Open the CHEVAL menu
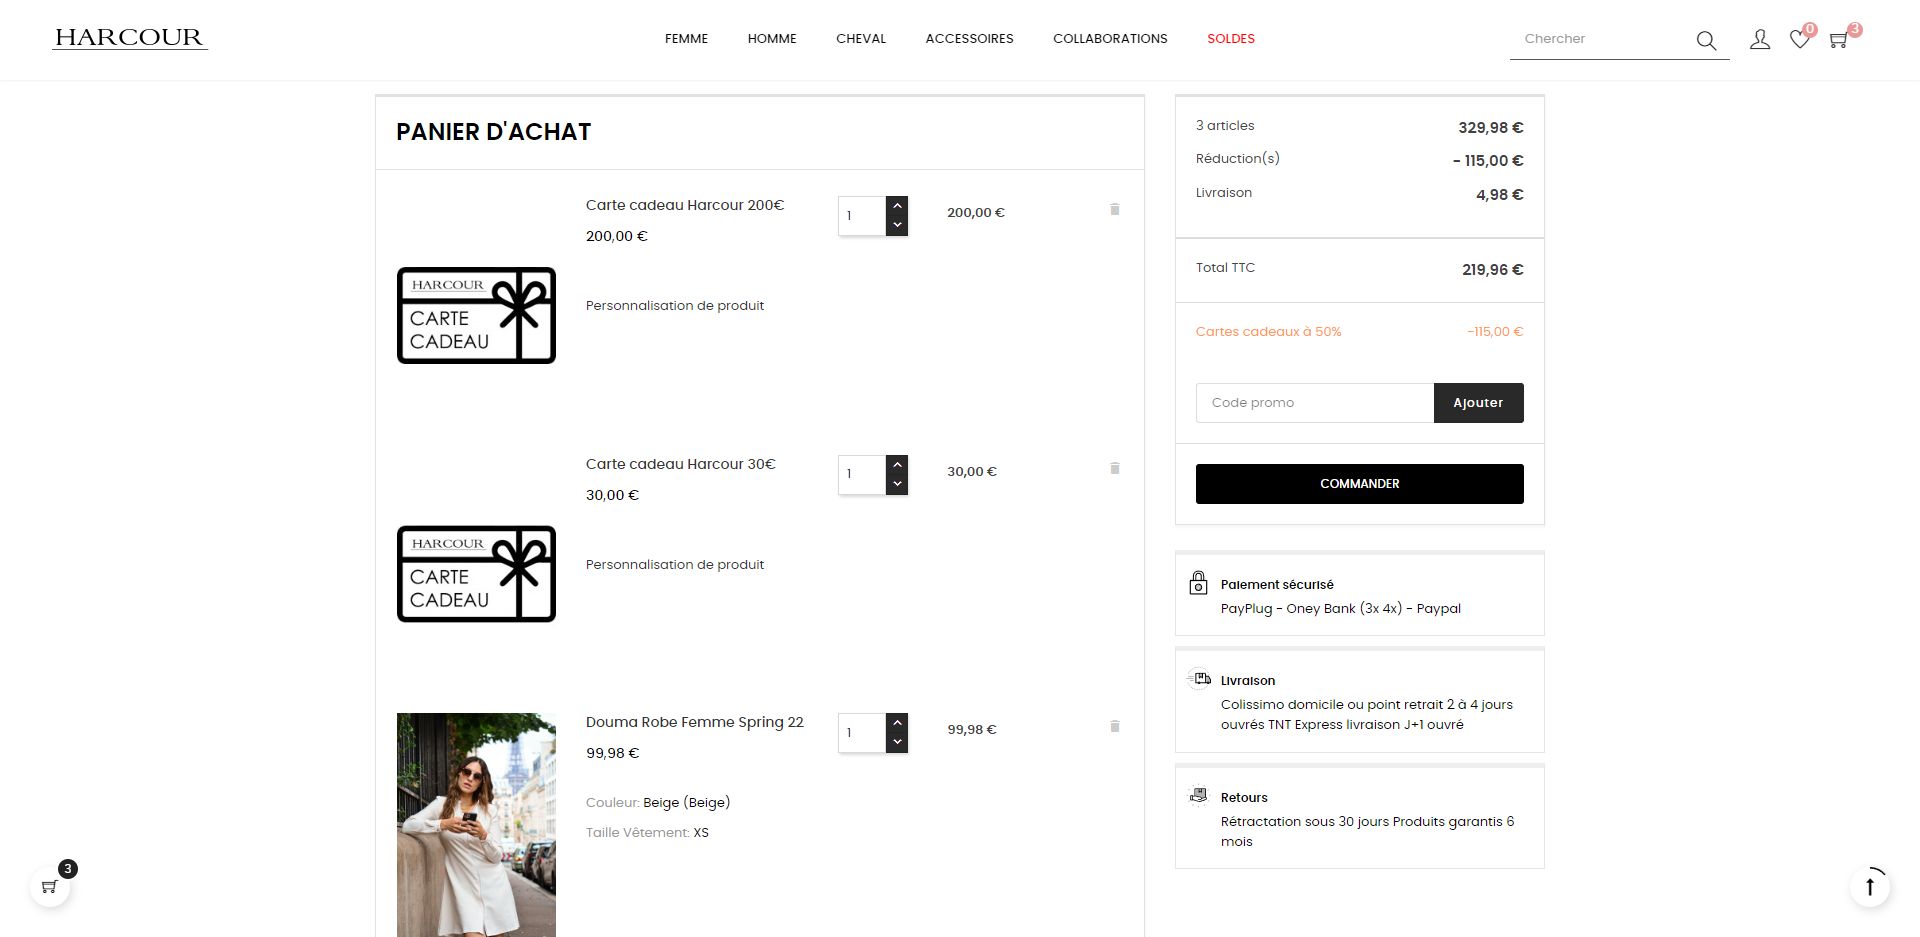Viewport: 1920px width, 937px height. [x=861, y=39]
